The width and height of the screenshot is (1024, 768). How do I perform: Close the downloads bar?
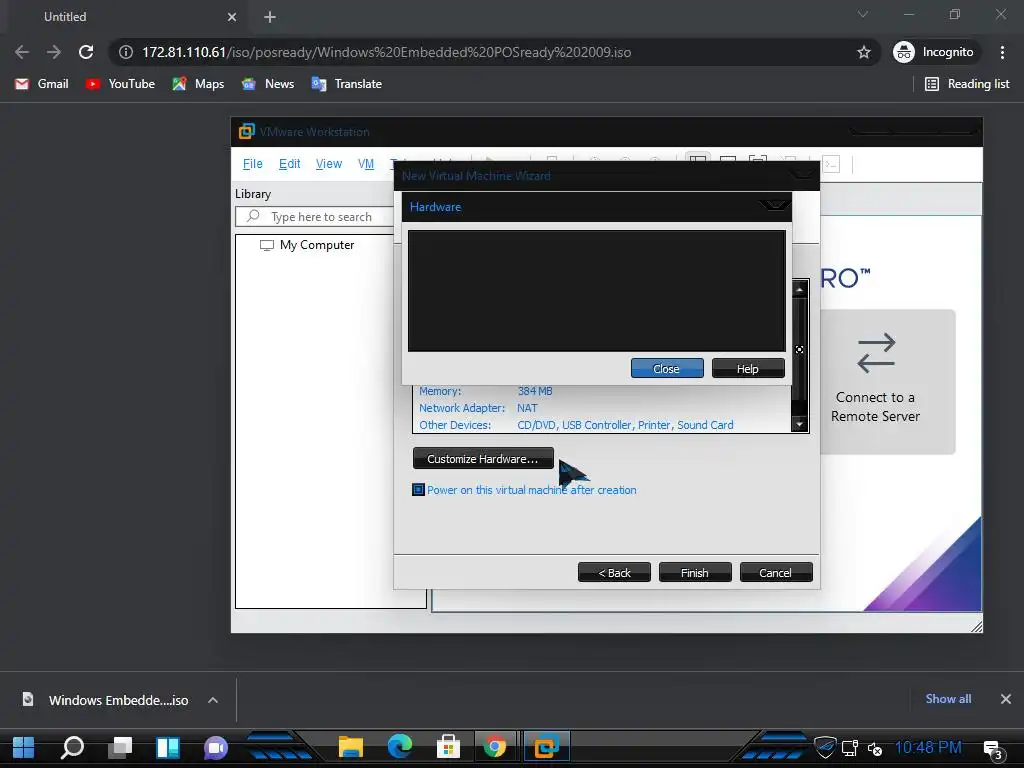[x=1006, y=699]
